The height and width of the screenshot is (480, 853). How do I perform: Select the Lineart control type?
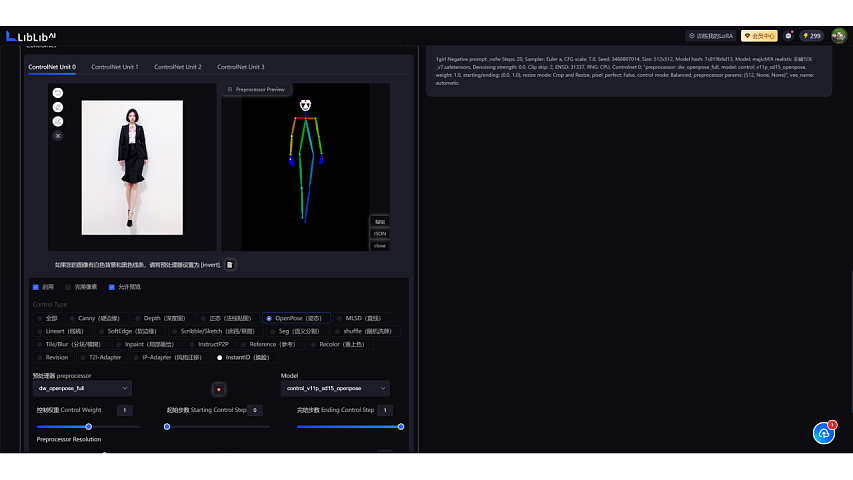(62, 331)
